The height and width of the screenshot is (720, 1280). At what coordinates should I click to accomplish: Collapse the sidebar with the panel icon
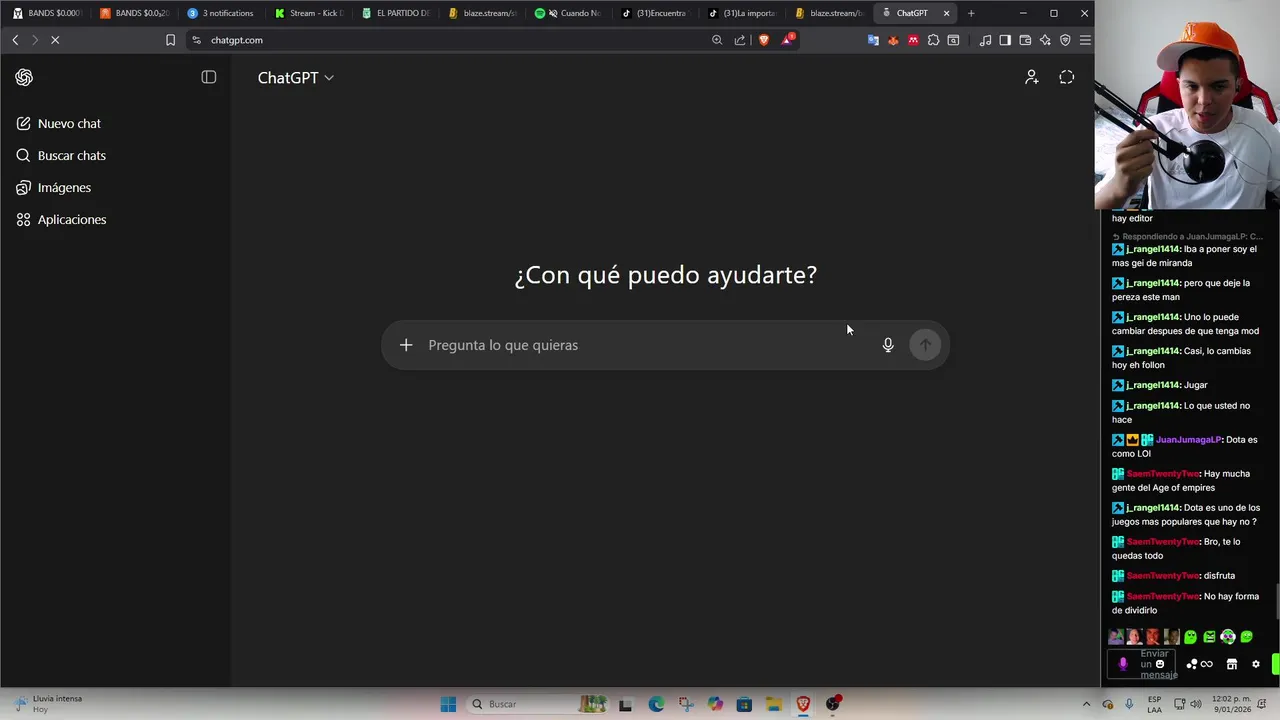[208, 77]
